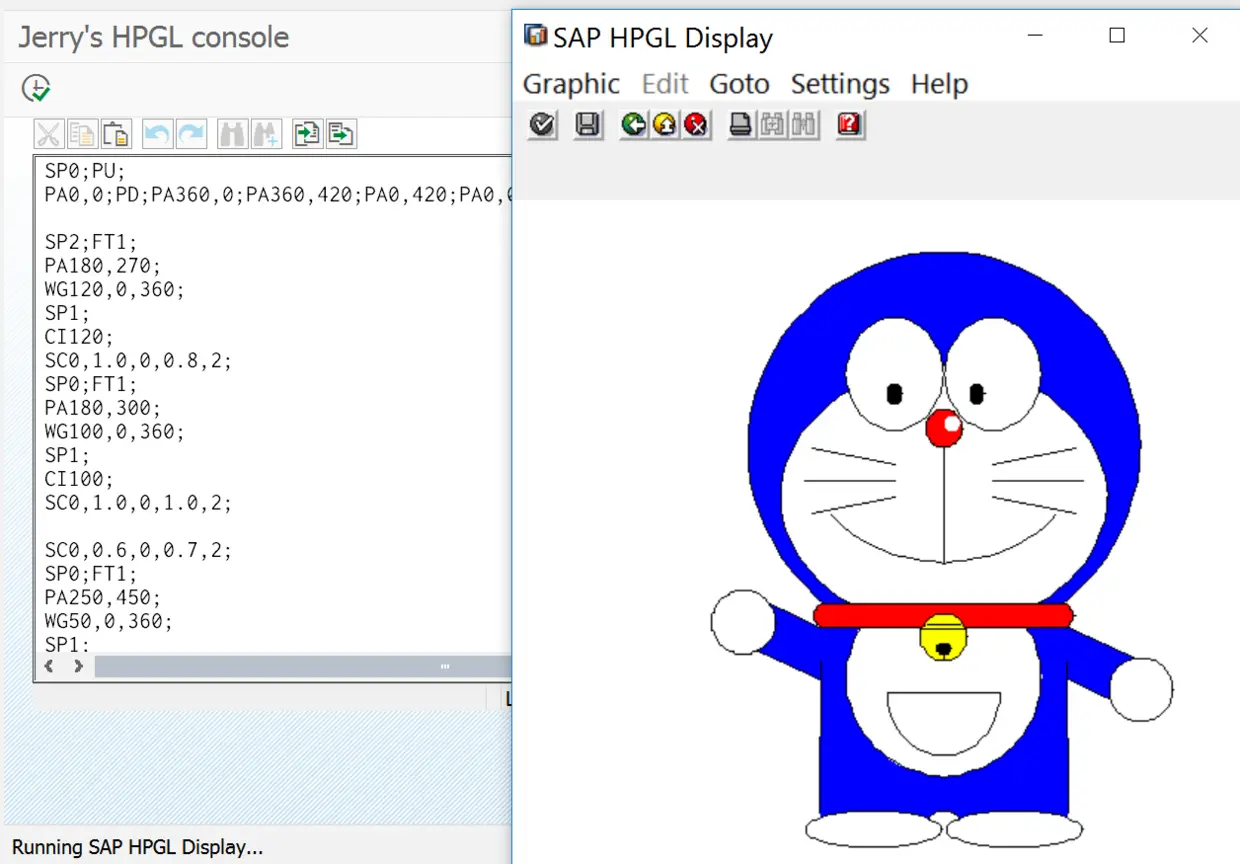1240x864 pixels.
Task: Click the code line "PA250,450;"
Action: pos(103,598)
